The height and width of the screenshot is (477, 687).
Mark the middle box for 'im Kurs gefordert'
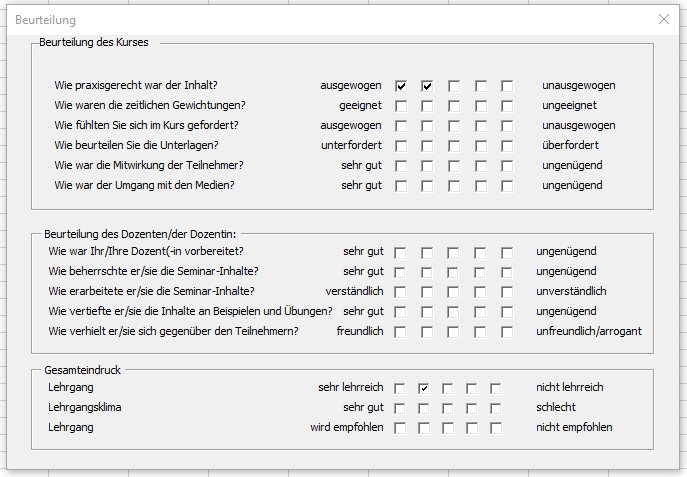point(454,126)
